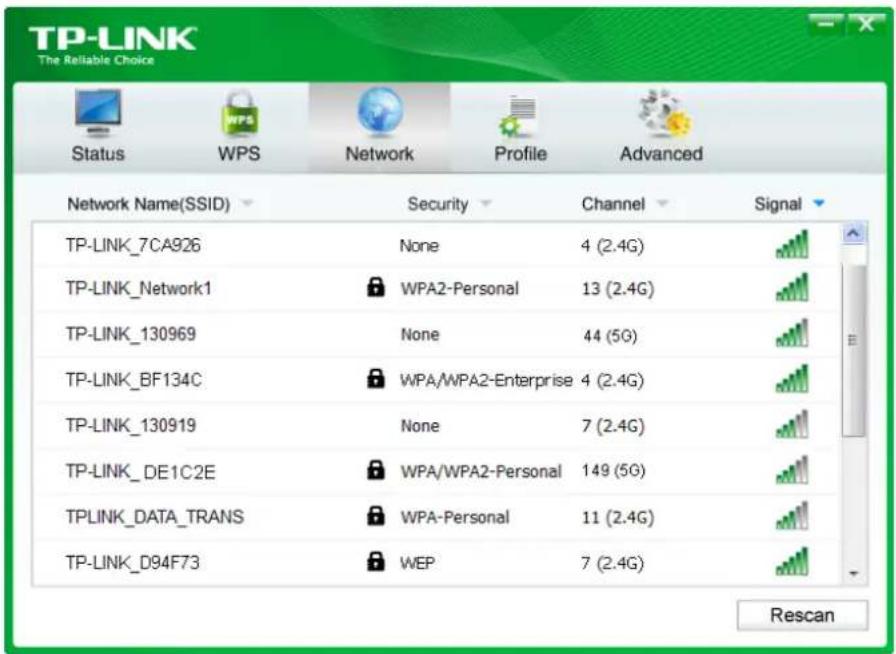
Task: Click Network Name(SSID) column header
Action: coord(149,204)
